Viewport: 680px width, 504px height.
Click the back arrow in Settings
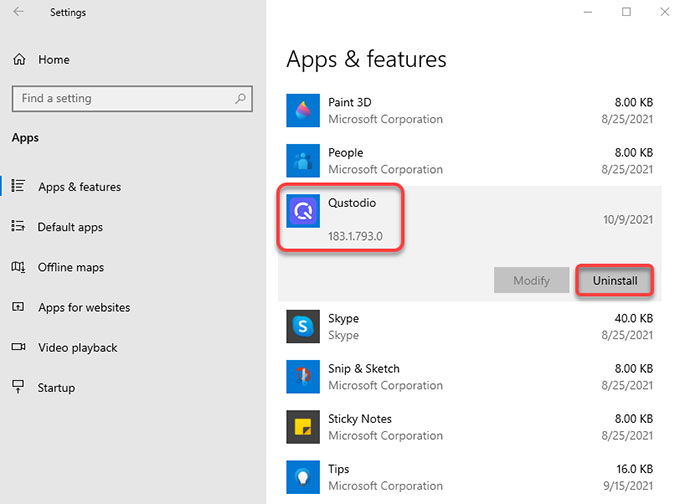[x=18, y=12]
